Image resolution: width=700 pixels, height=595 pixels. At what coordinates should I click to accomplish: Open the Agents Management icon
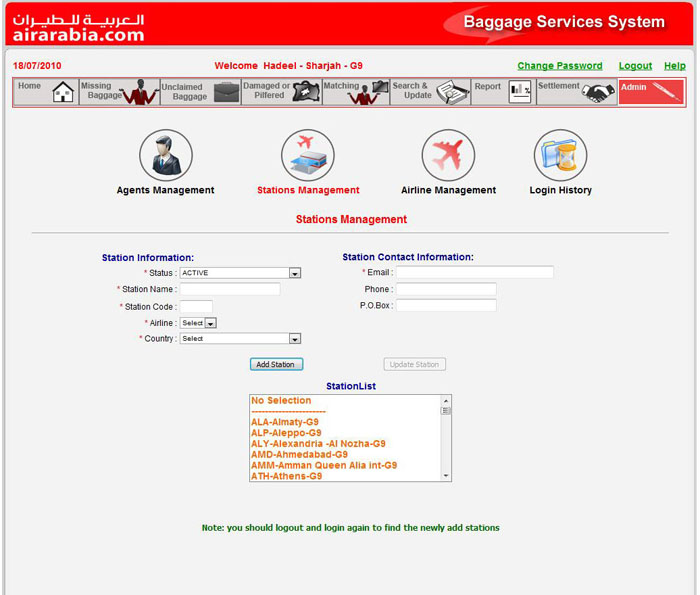[165, 155]
